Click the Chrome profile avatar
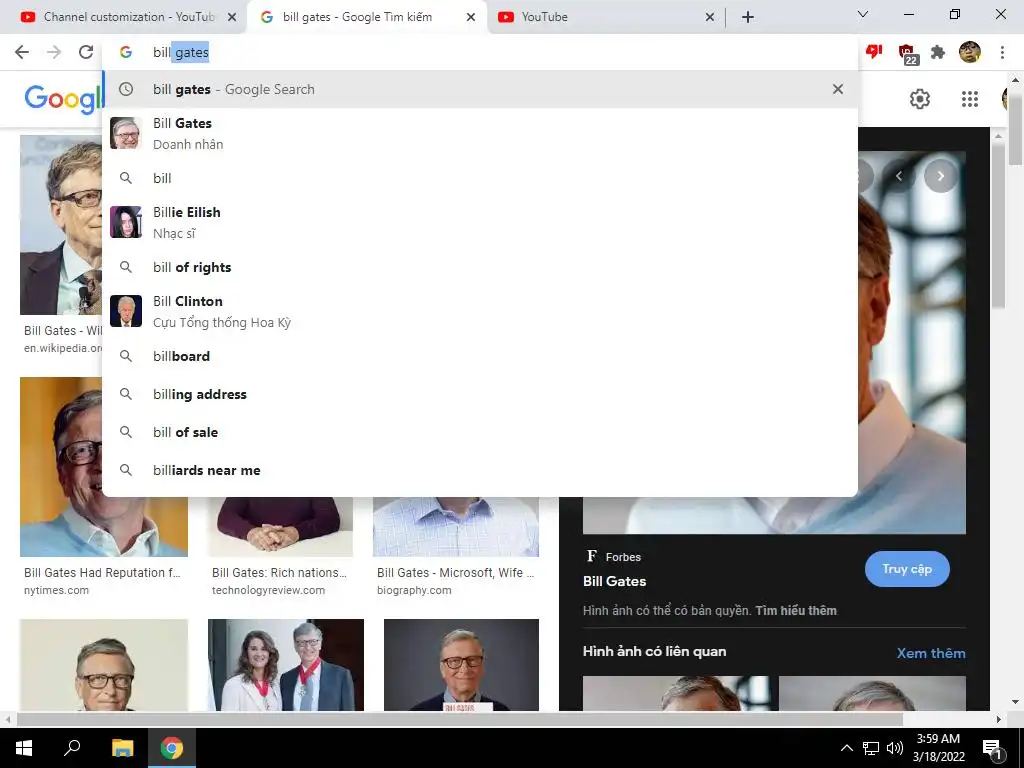 [970, 52]
